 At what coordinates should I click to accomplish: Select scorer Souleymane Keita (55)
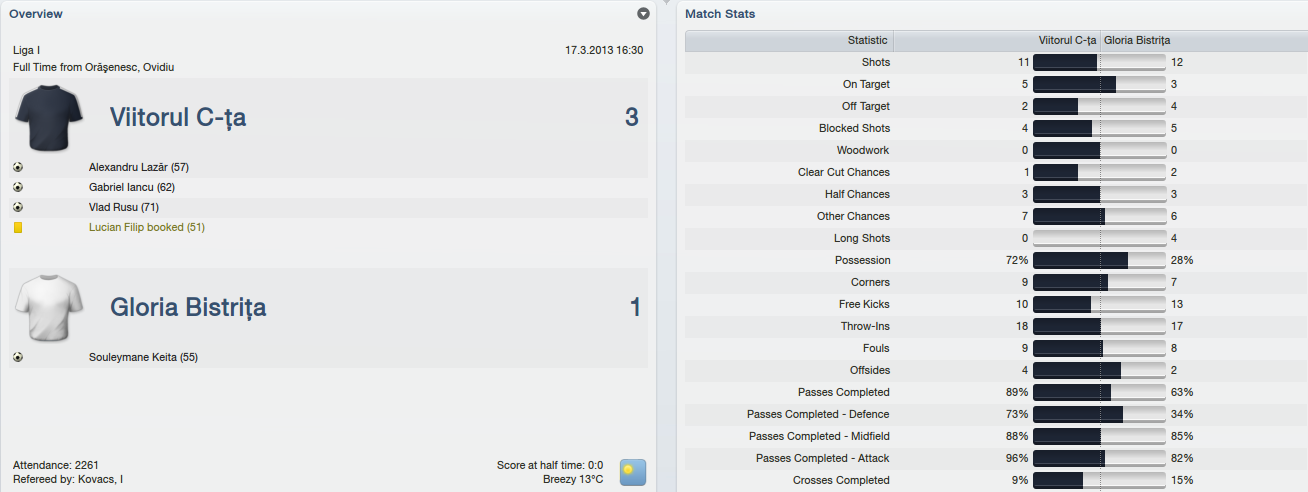(x=143, y=357)
